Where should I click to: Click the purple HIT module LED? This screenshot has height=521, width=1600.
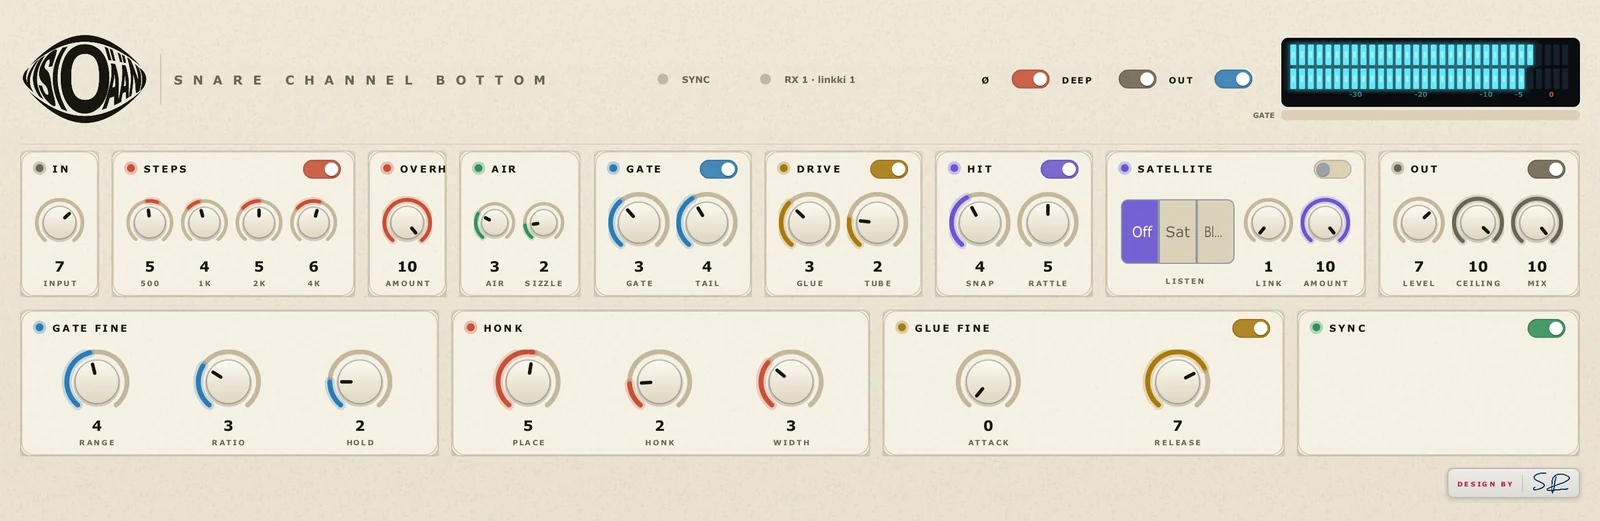(954, 168)
